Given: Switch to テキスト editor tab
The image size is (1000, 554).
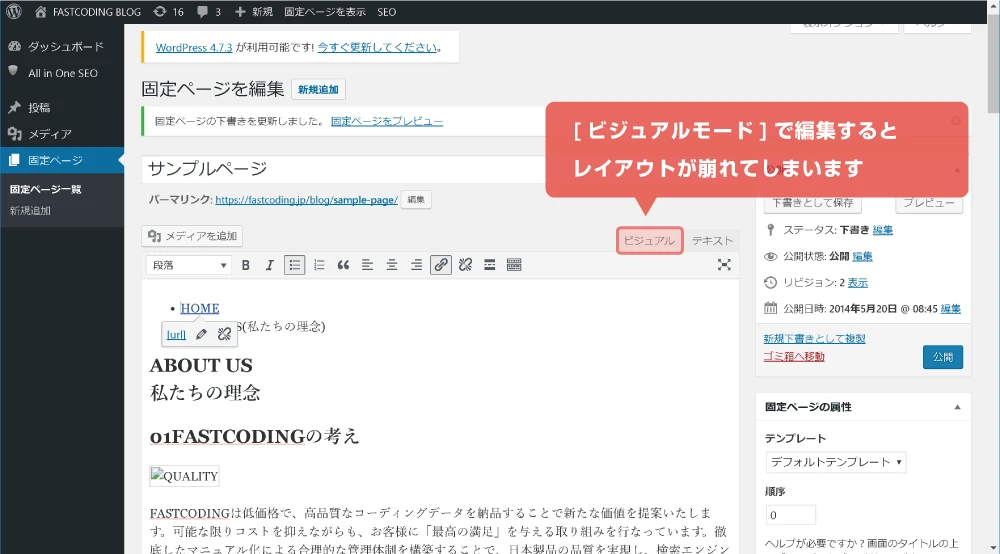Looking at the screenshot, I should (712, 240).
